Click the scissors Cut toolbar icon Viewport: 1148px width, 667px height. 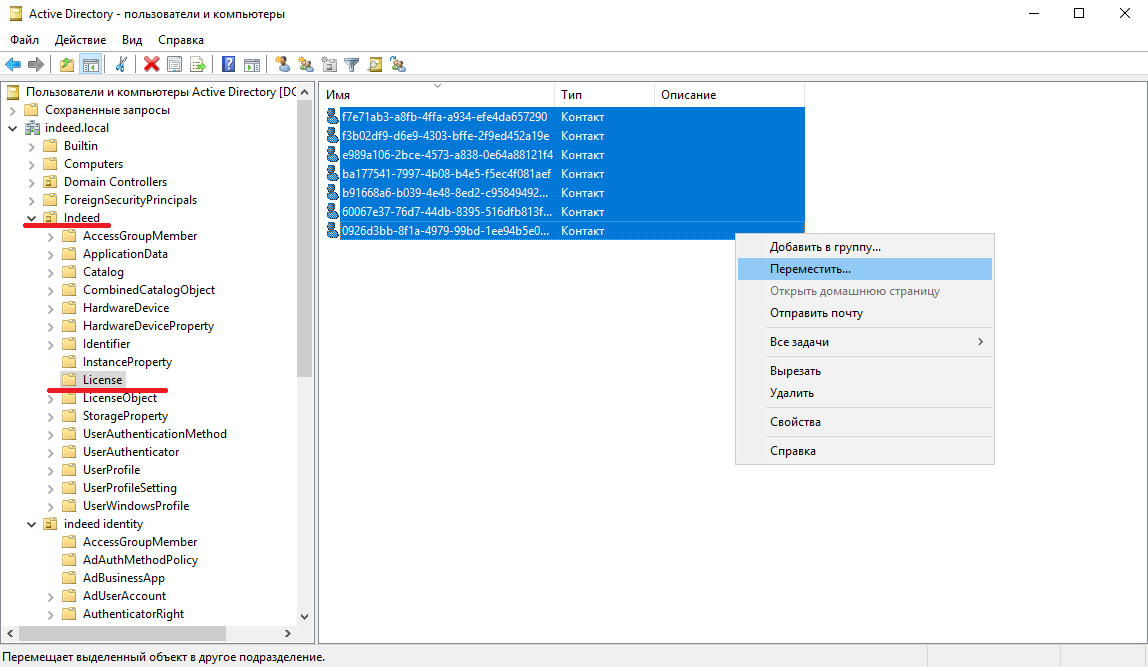pyautogui.click(x=121, y=65)
